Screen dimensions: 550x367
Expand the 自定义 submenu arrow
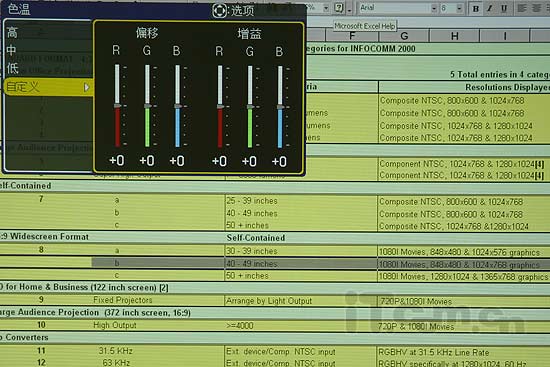[87, 87]
